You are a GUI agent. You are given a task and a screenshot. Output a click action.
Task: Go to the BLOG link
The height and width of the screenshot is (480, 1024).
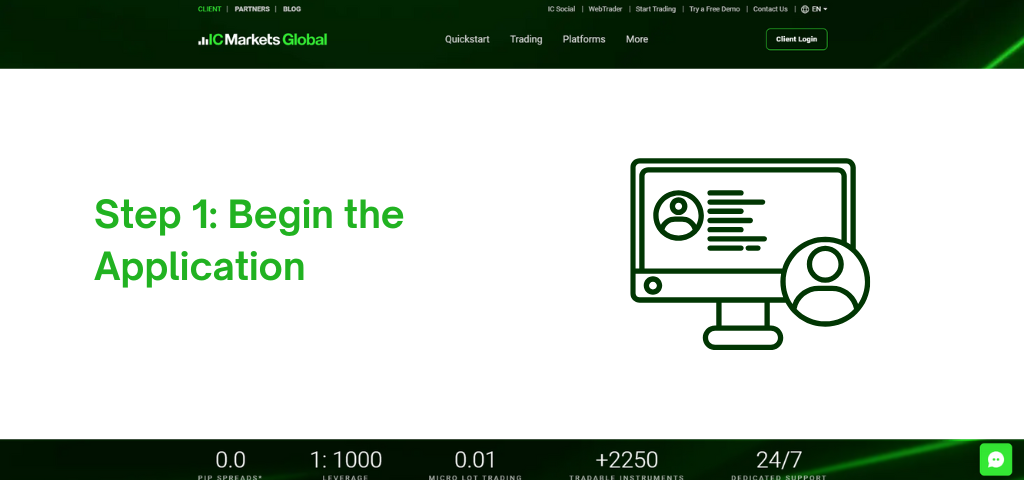pyautogui.click(x=292, y=9)
